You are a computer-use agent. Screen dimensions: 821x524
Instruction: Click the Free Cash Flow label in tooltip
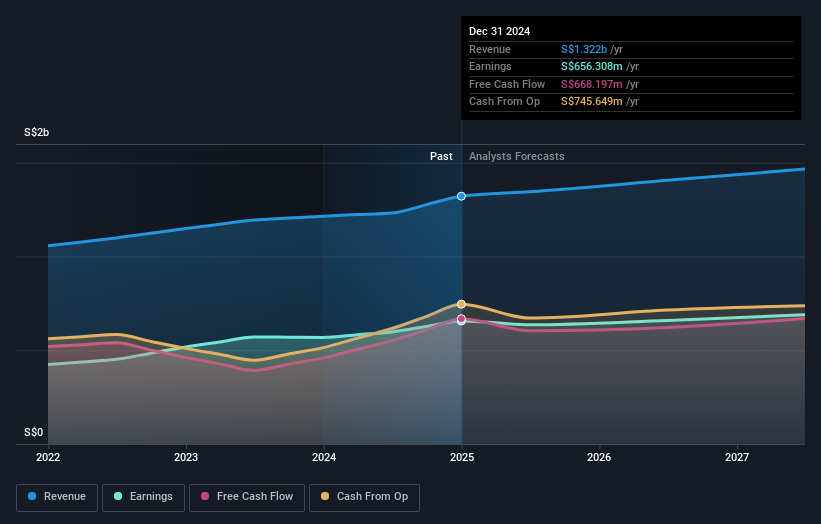[507, 84]
